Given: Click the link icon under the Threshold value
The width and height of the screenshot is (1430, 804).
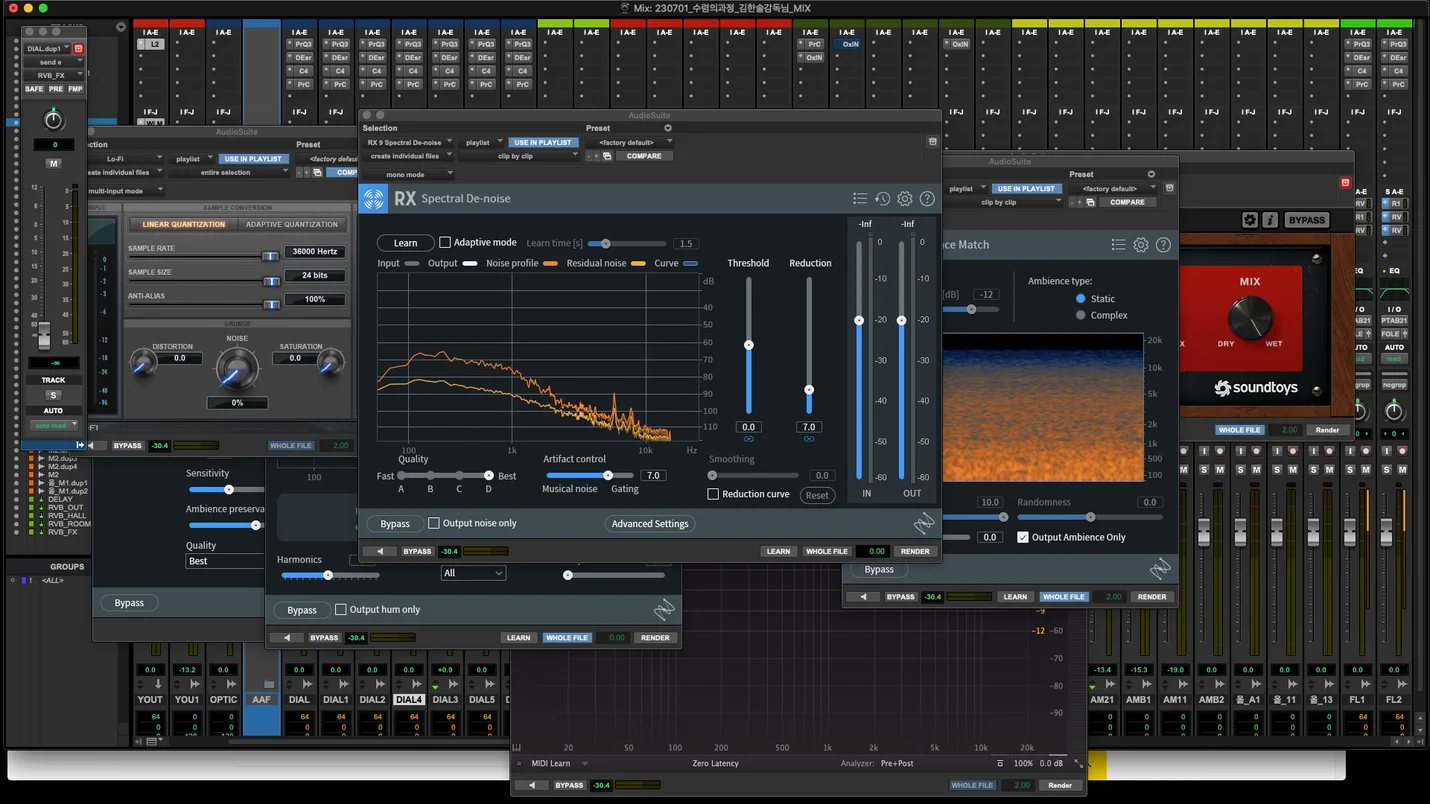Looking at the screenshot, I should (749, 439).
